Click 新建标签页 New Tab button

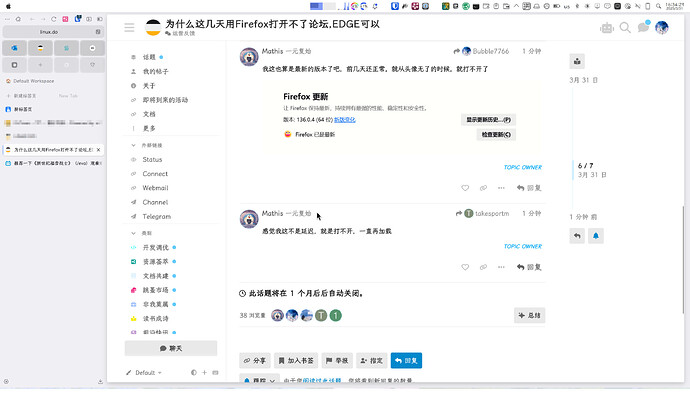53,95
